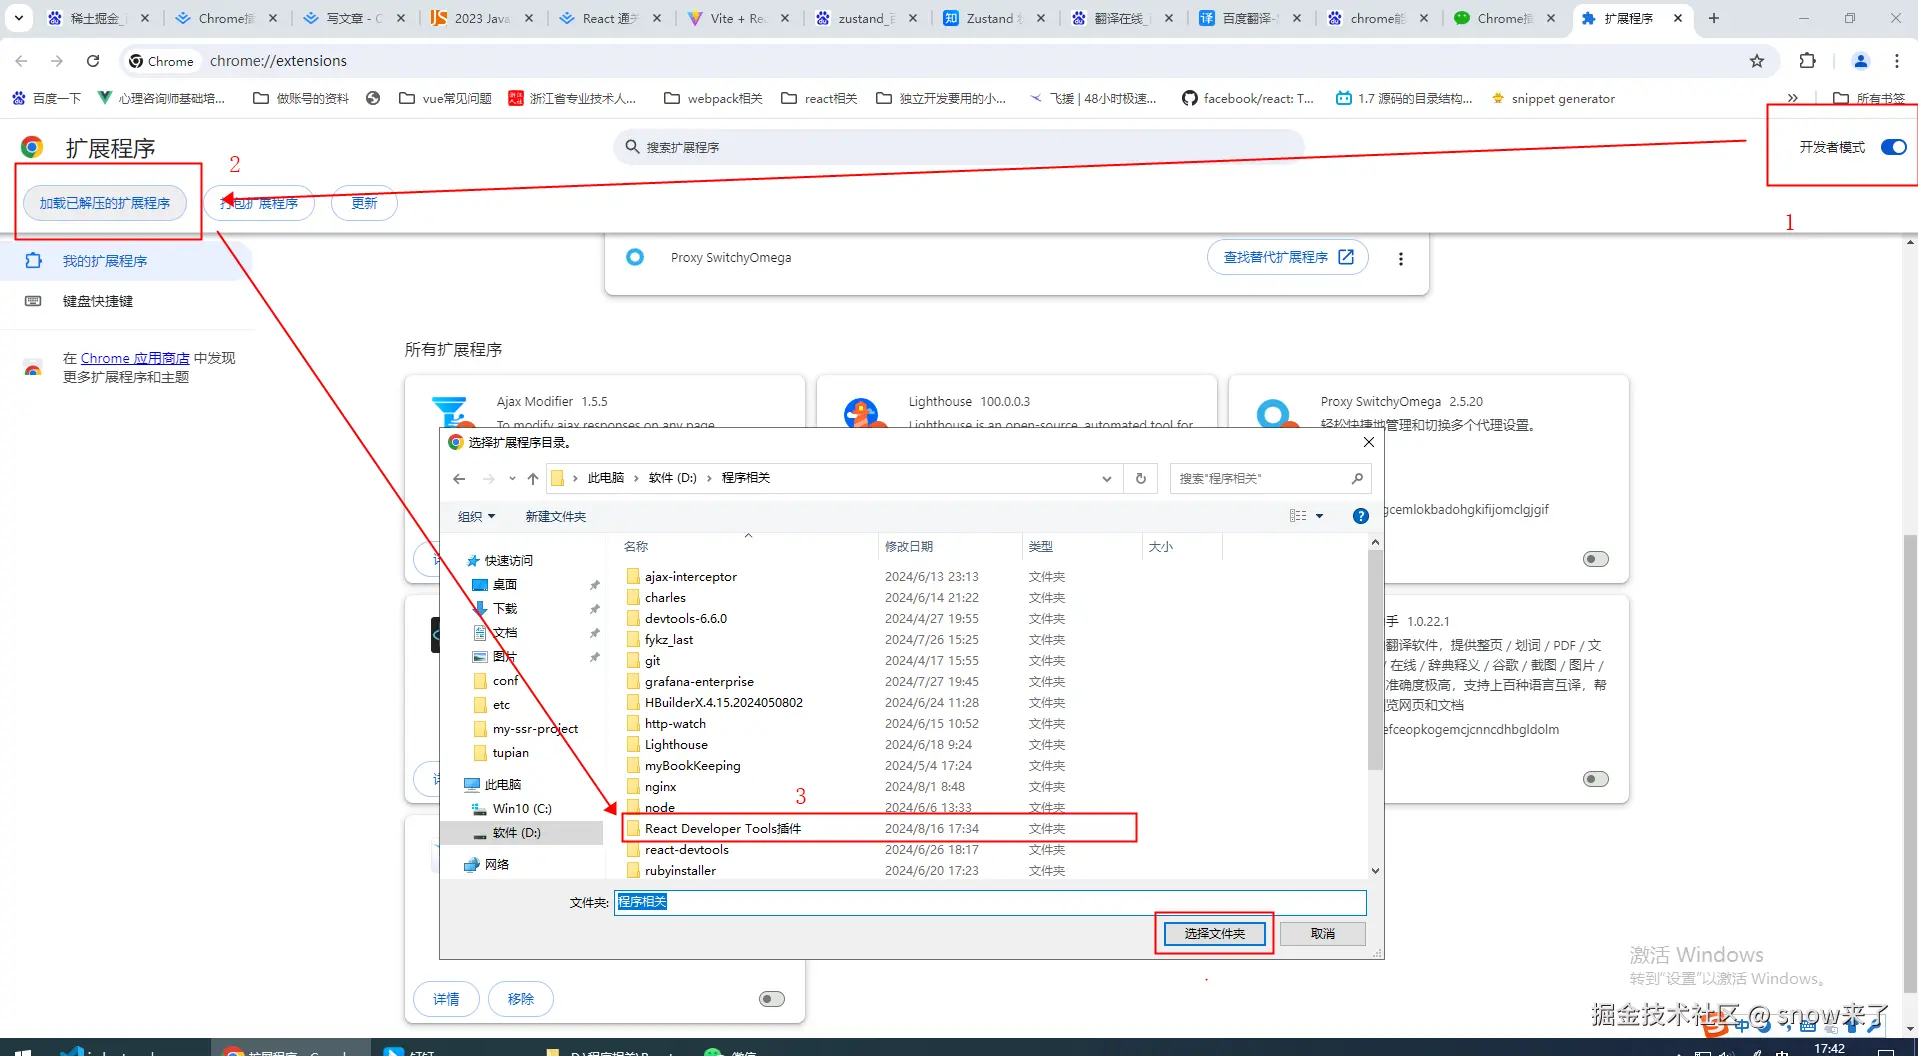Toggle the extension beside the 移除 button

point(772,999)
